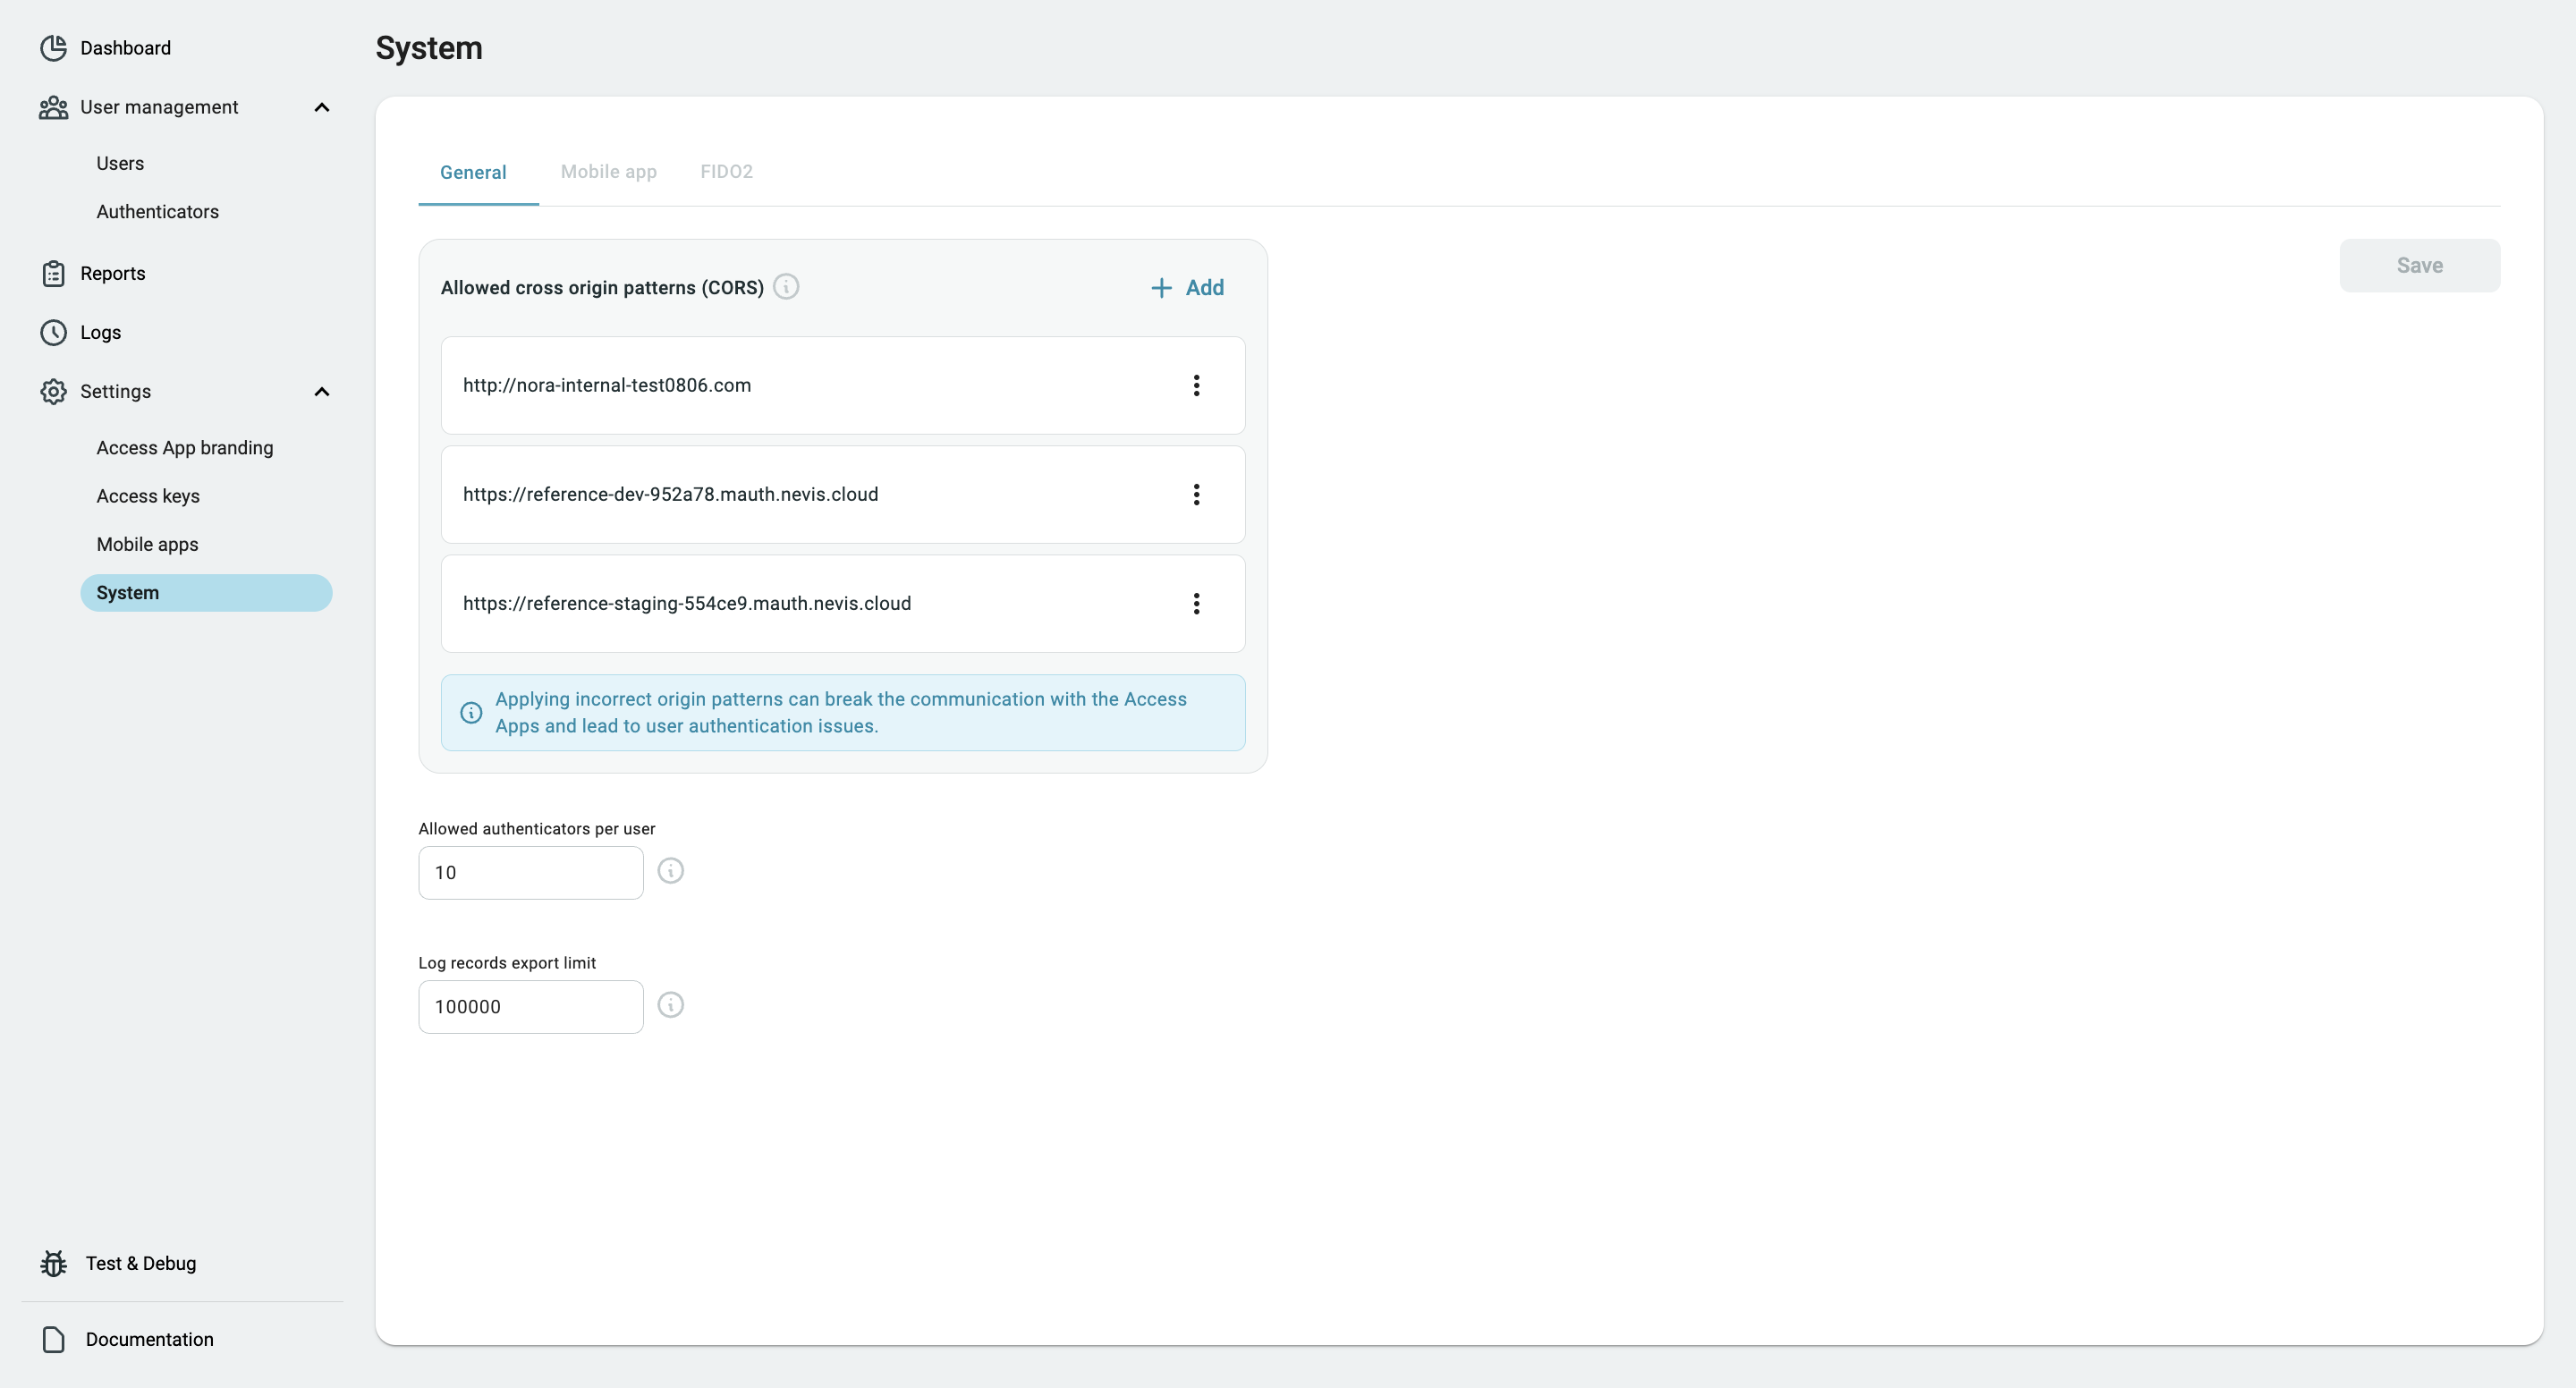Switch to the Mobile app tab
The image size is (2576, 1388).
608,172
